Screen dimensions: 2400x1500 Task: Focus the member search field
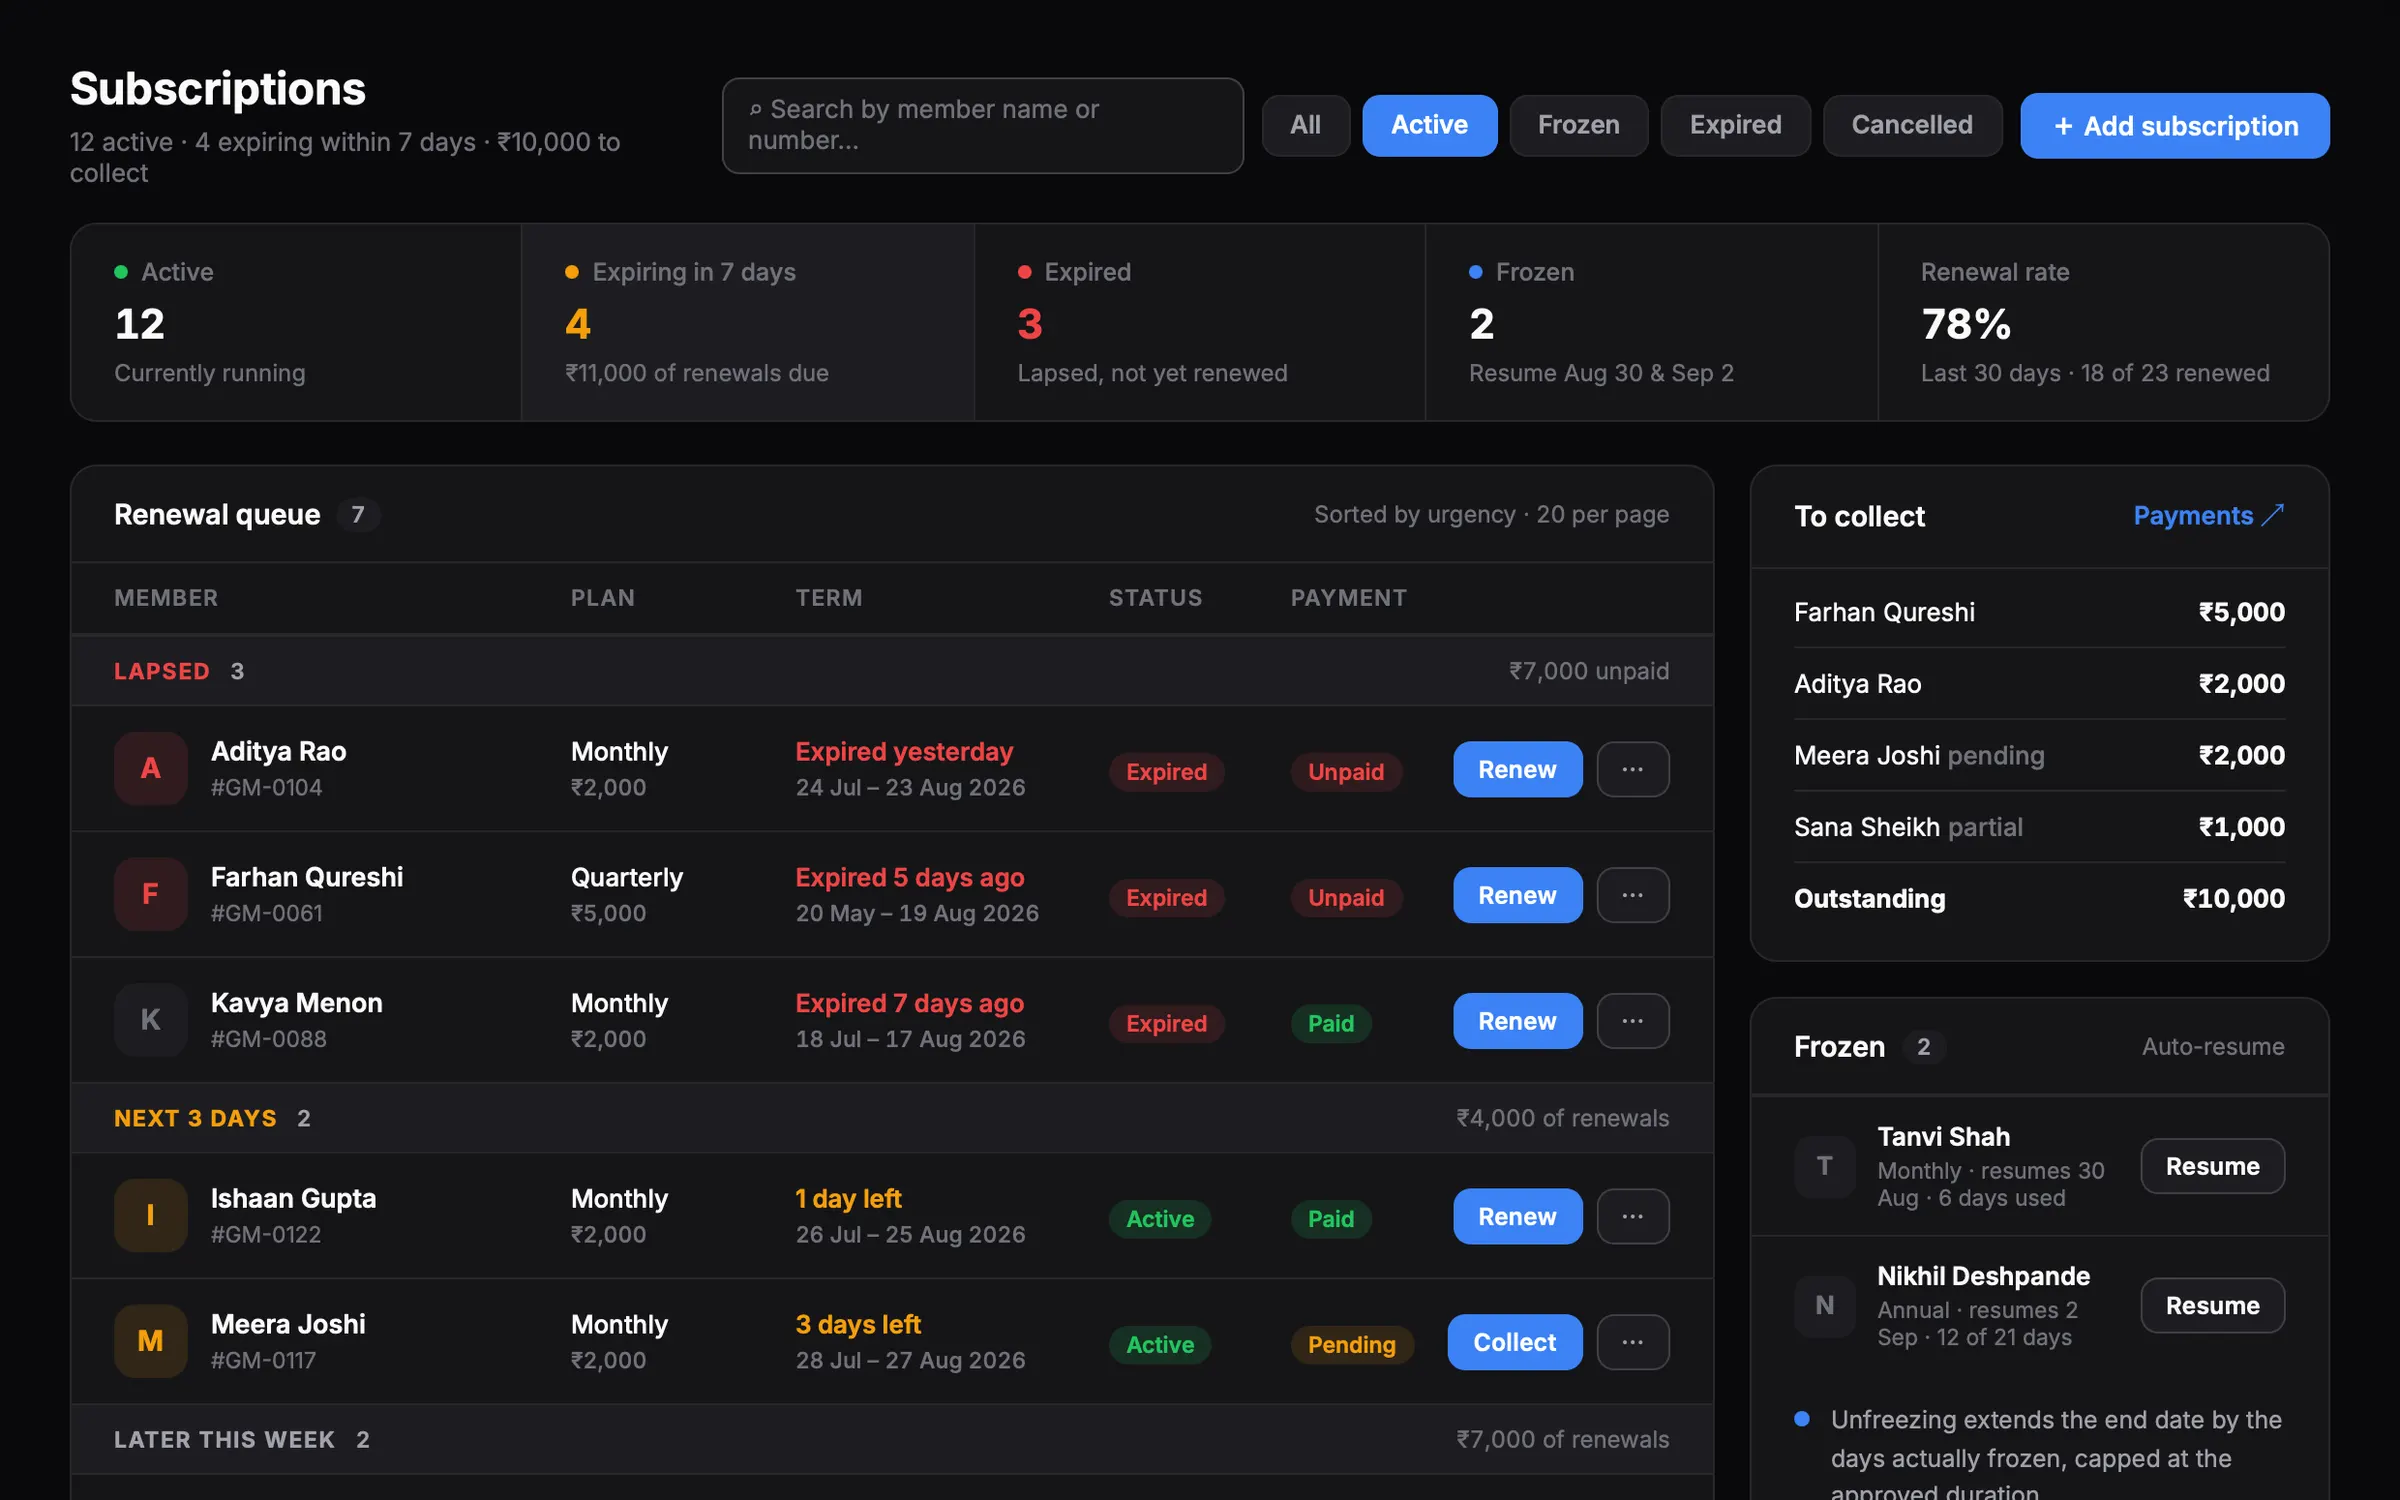point(982,126)
